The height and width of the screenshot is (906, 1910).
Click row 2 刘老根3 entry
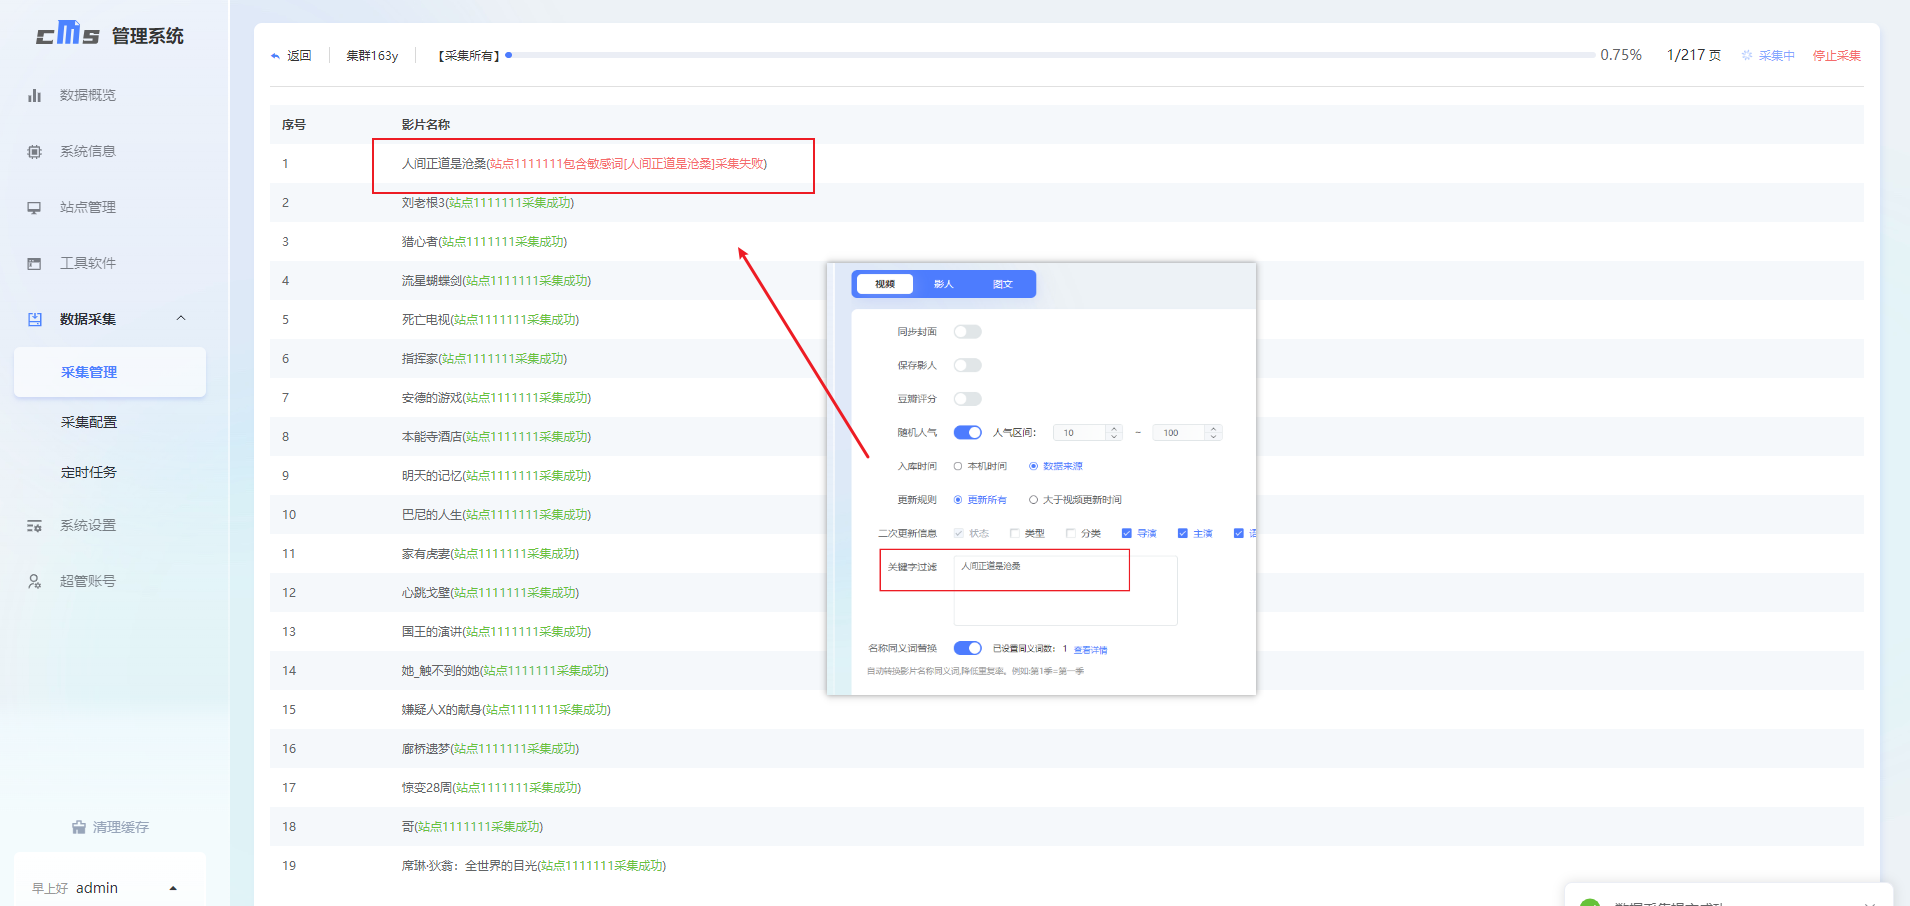pyautogui.click(x=488, y=202)
